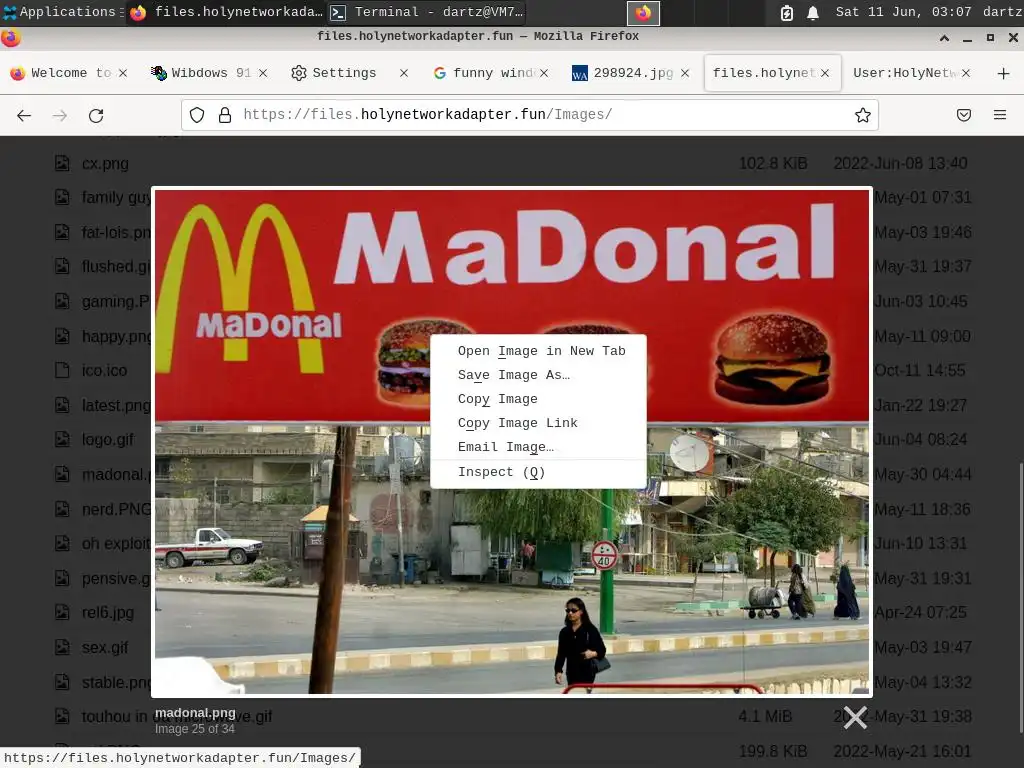Select Email Image… menu entry
The height and width of the screenshot is (768, 1024).
pos(538,447)
